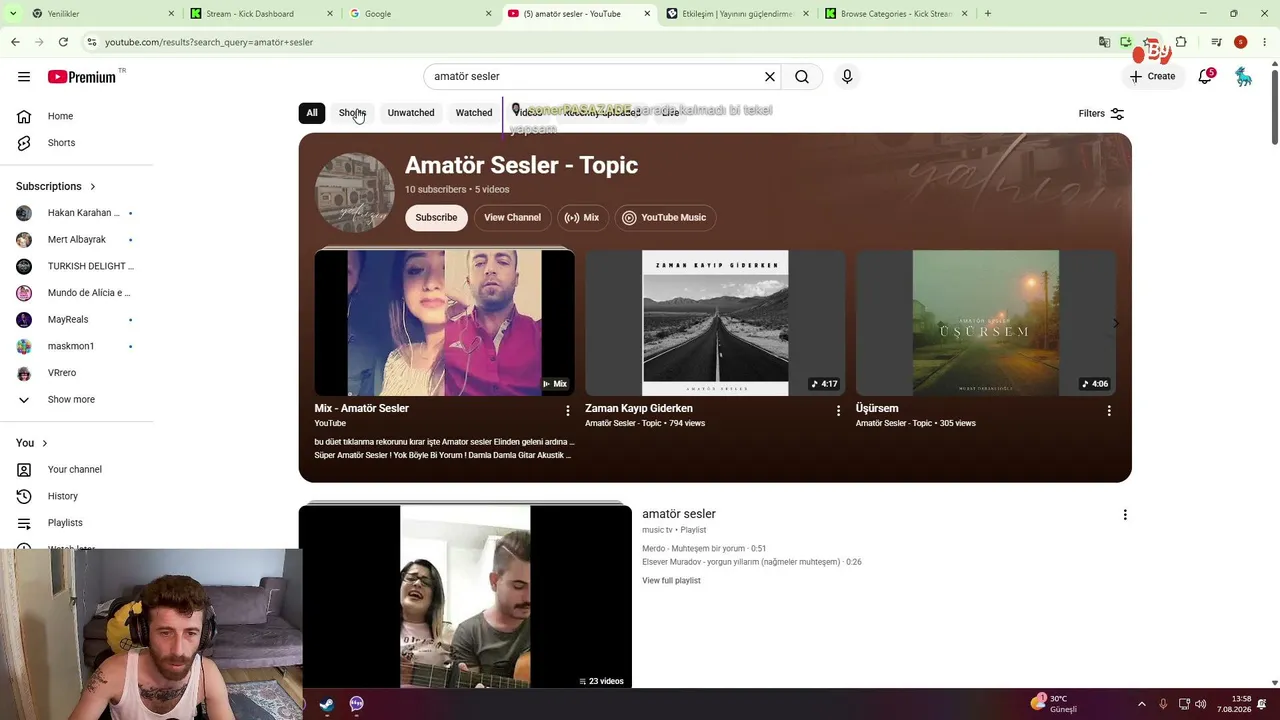Open Steam from the taskbar
Screen dimensions: 1280x720
pos(327,705)
